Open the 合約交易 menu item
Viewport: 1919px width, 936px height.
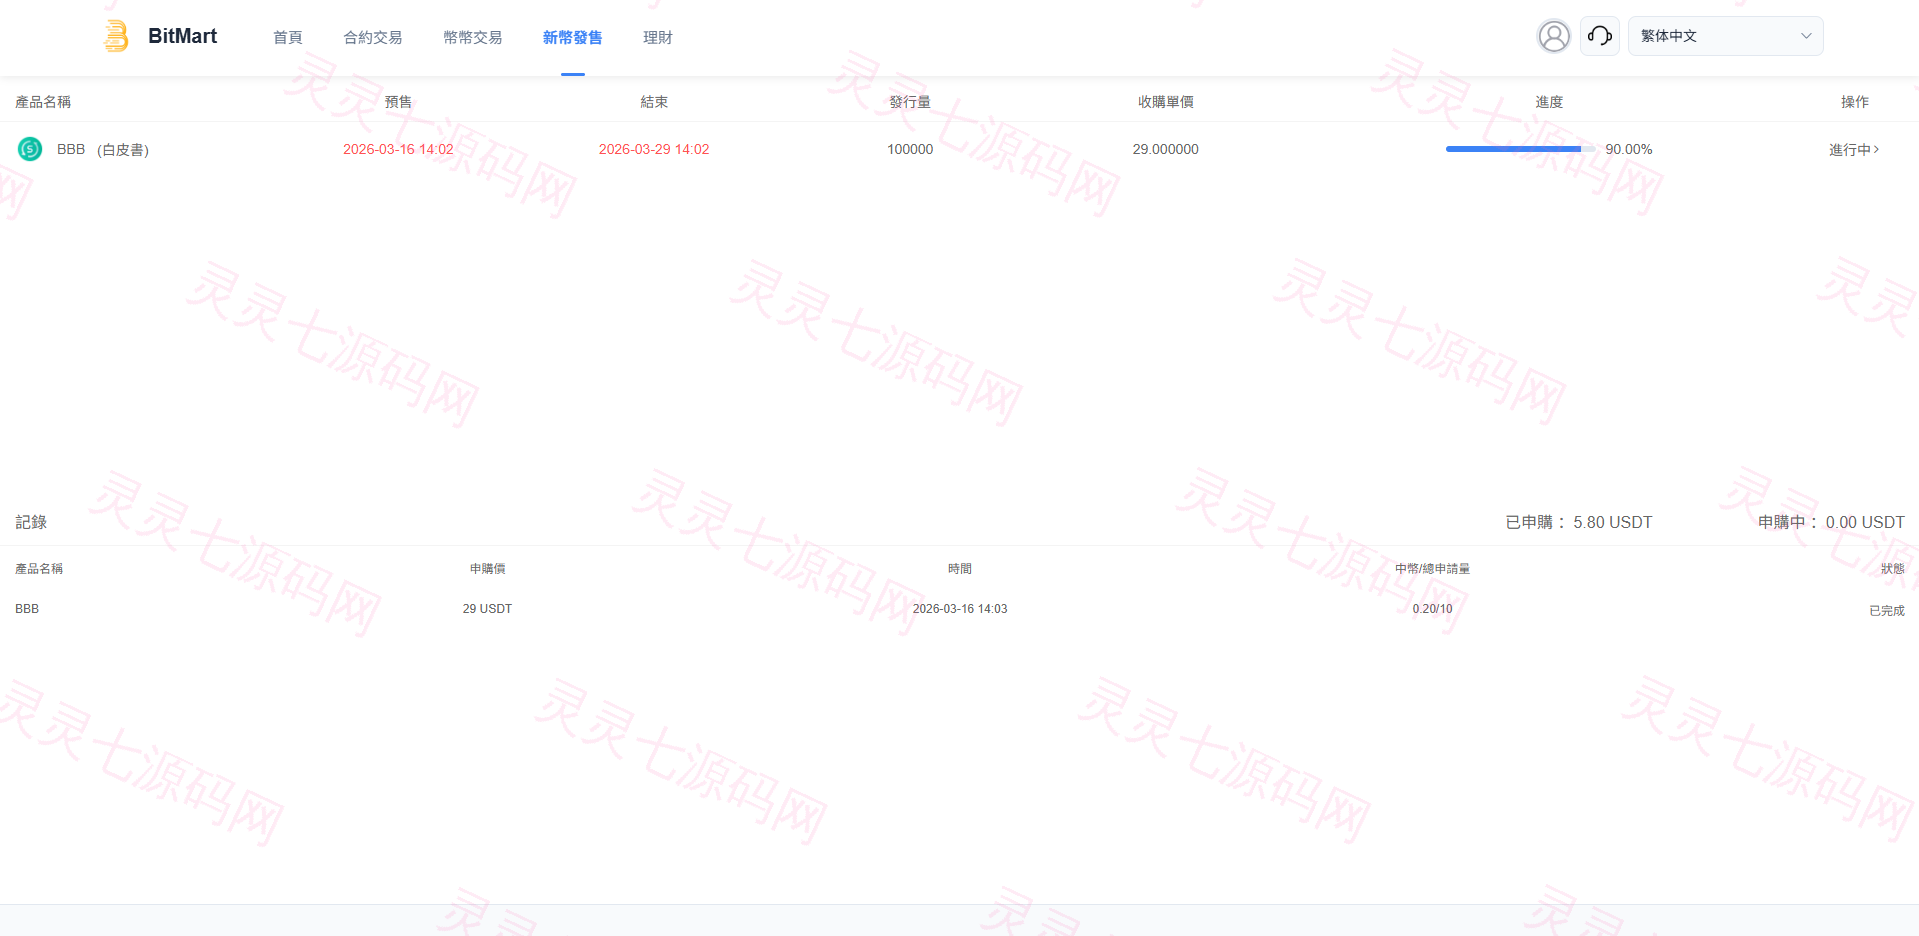click(373, 37)
